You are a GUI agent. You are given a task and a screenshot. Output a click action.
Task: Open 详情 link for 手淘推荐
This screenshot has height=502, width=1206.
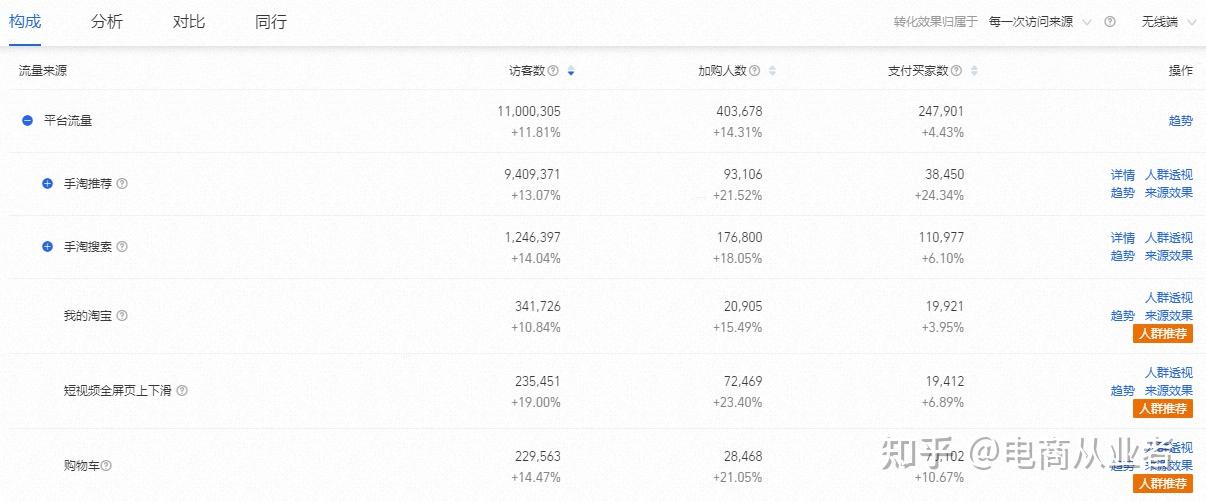pos(1123,175)
